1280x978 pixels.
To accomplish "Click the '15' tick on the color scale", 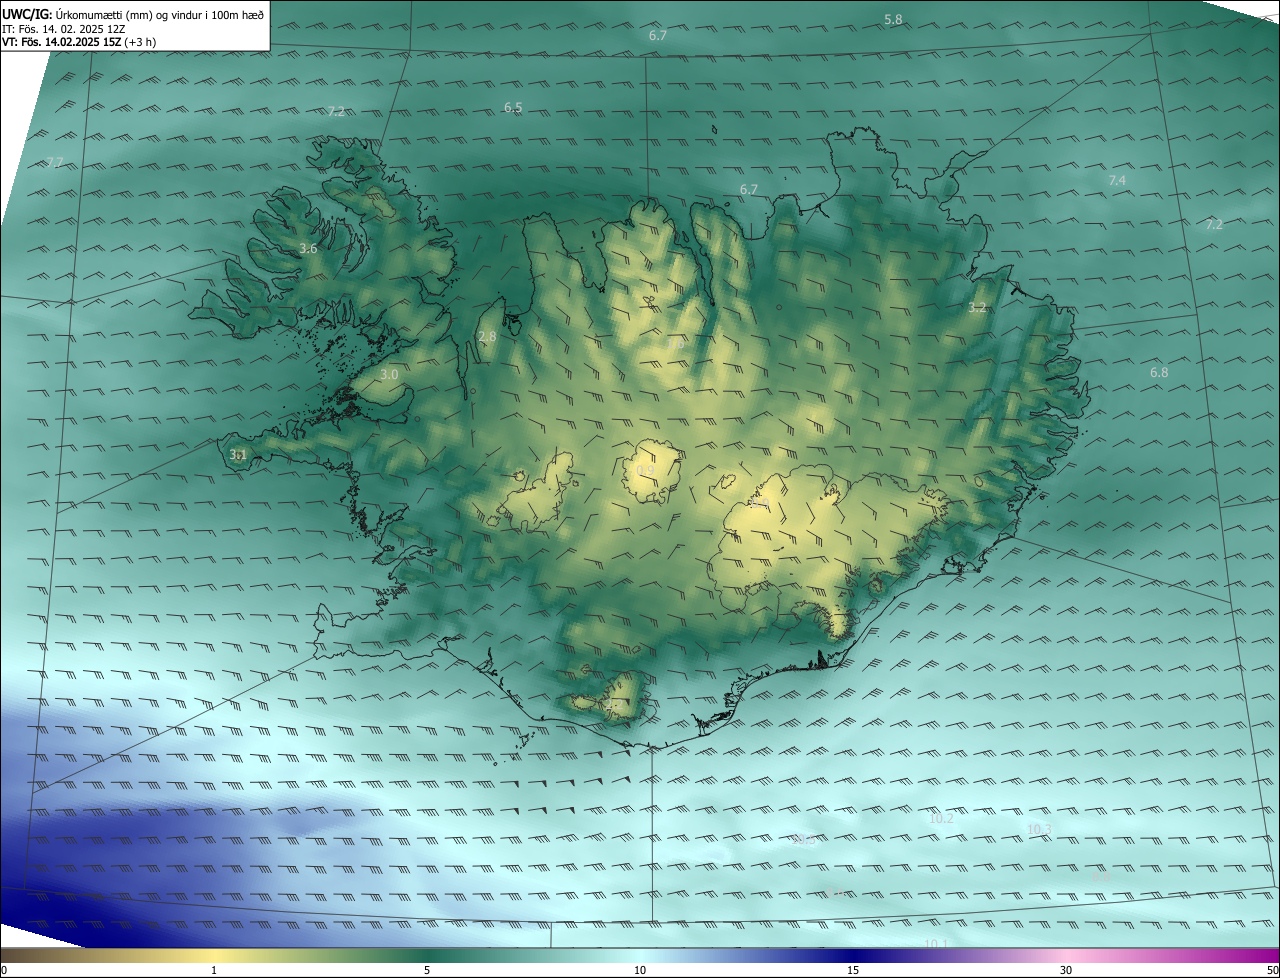I will tap(853, 970).
